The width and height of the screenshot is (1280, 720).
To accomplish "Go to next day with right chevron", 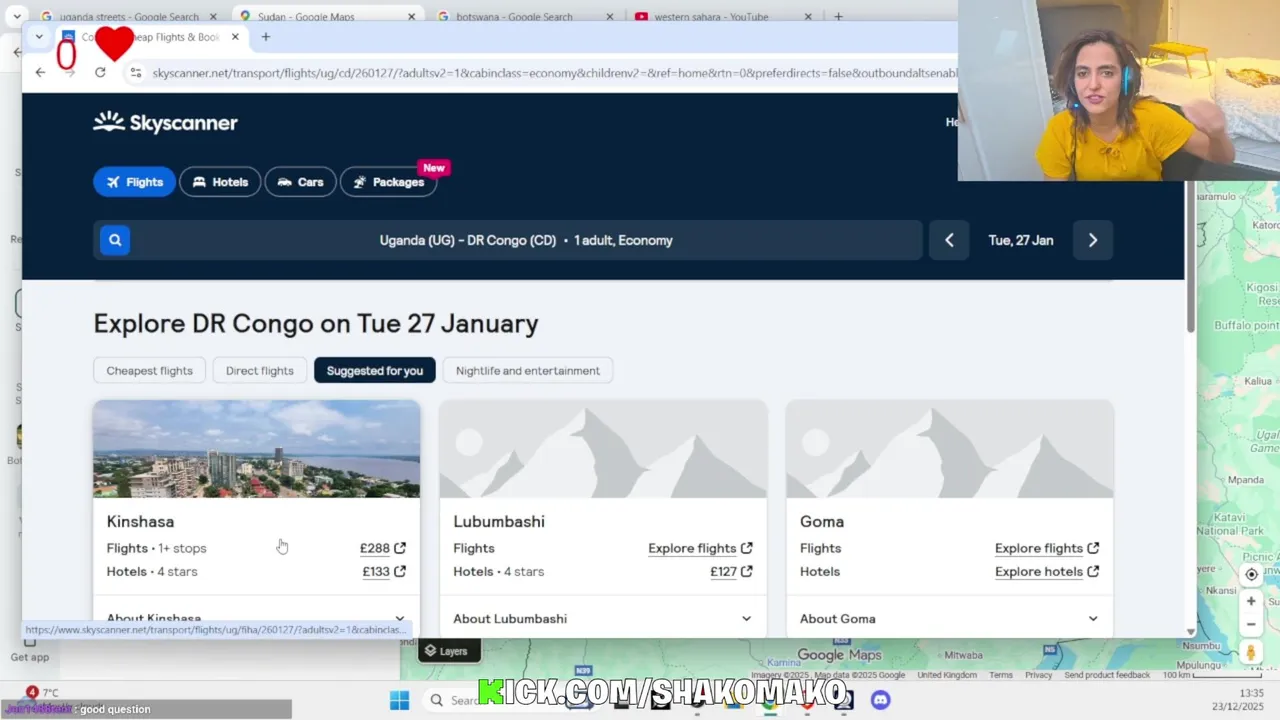I will click(x=1092, y=240).
